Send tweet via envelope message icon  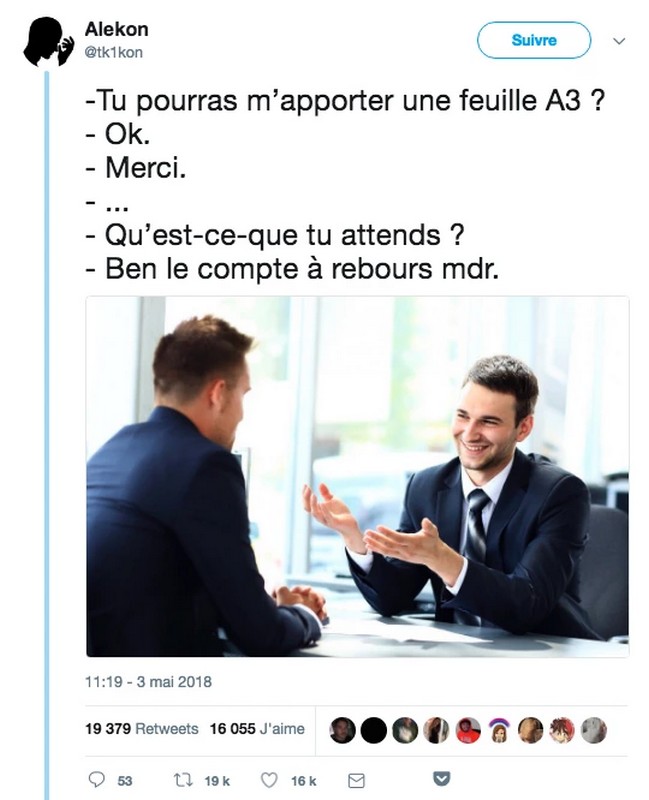tap(356, 781)
